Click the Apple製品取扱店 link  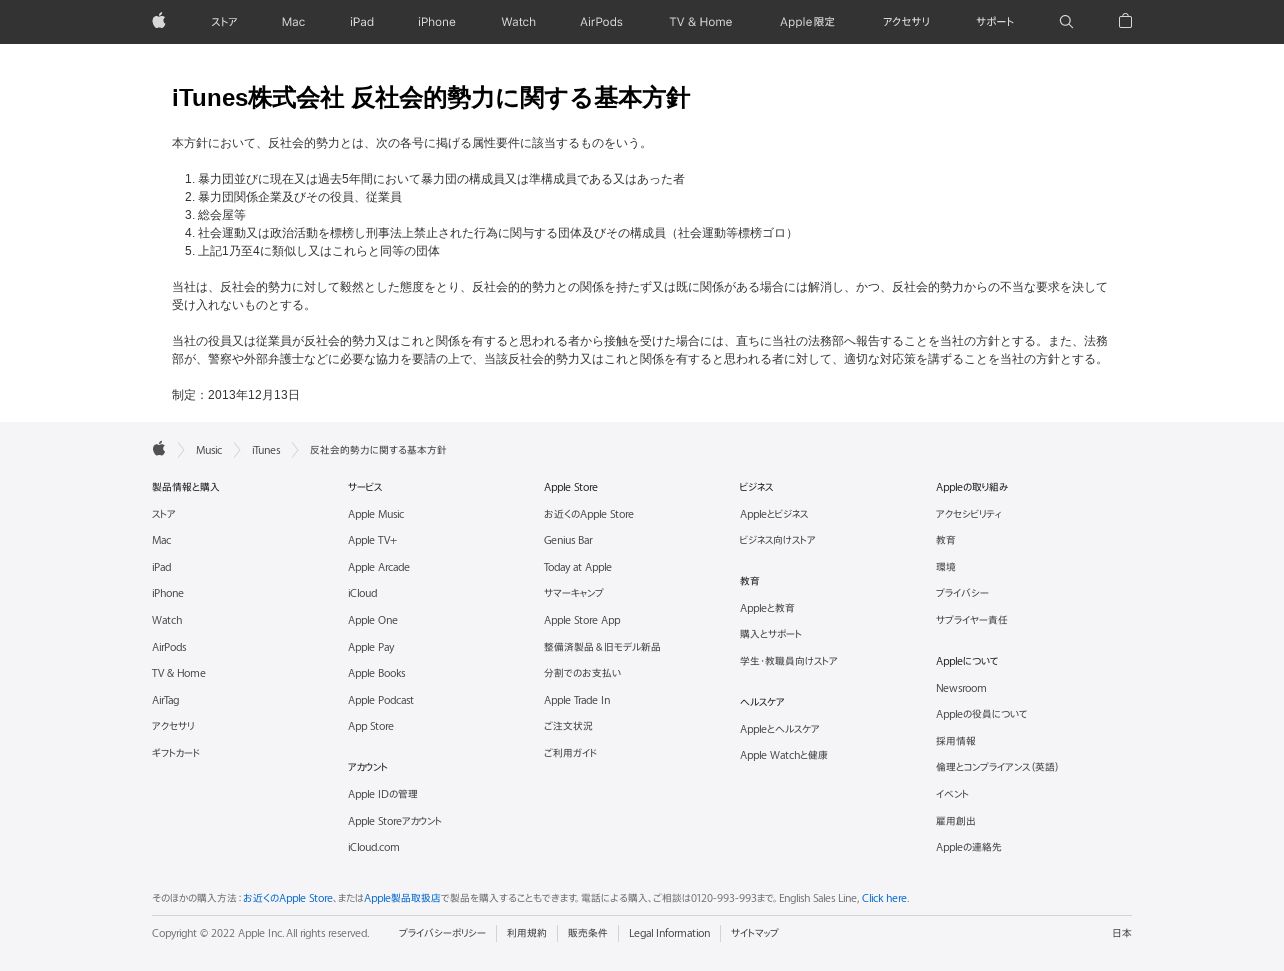tap(402, 898)
